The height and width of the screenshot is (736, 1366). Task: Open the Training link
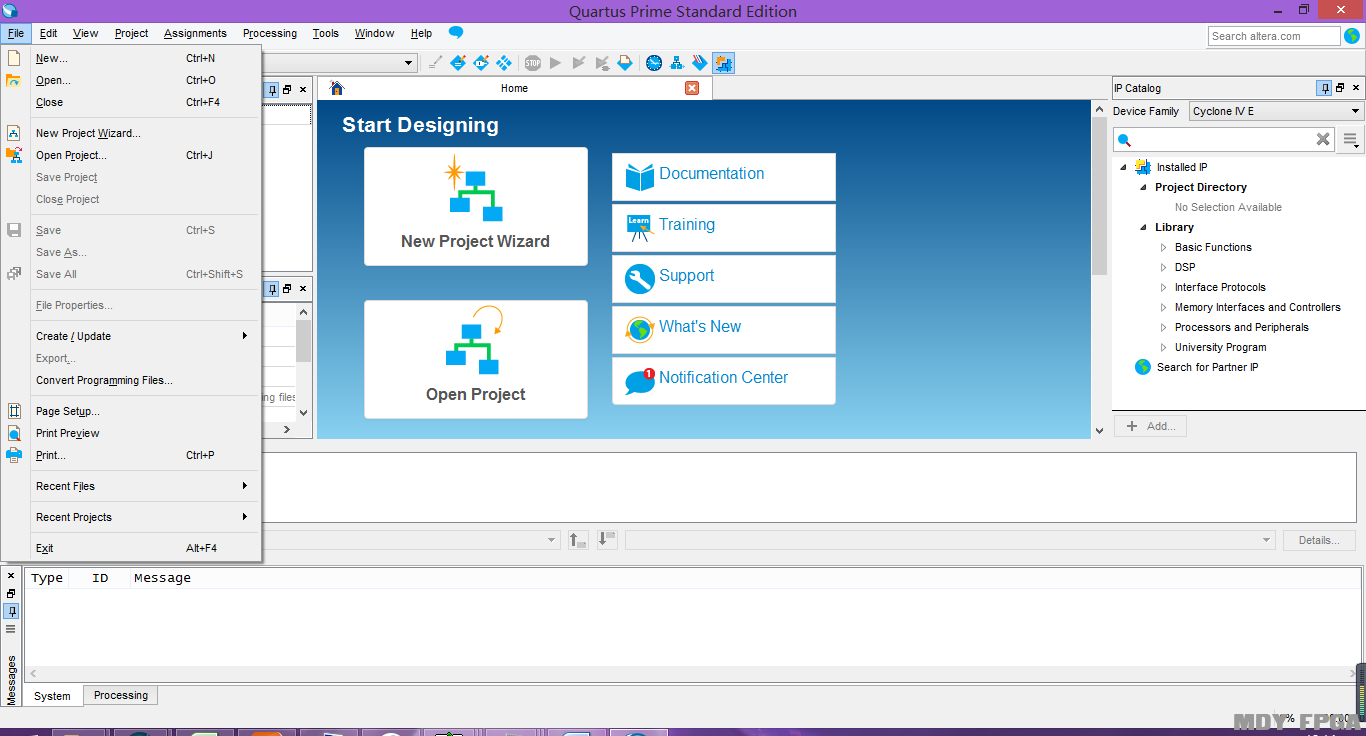click(724, 227)
